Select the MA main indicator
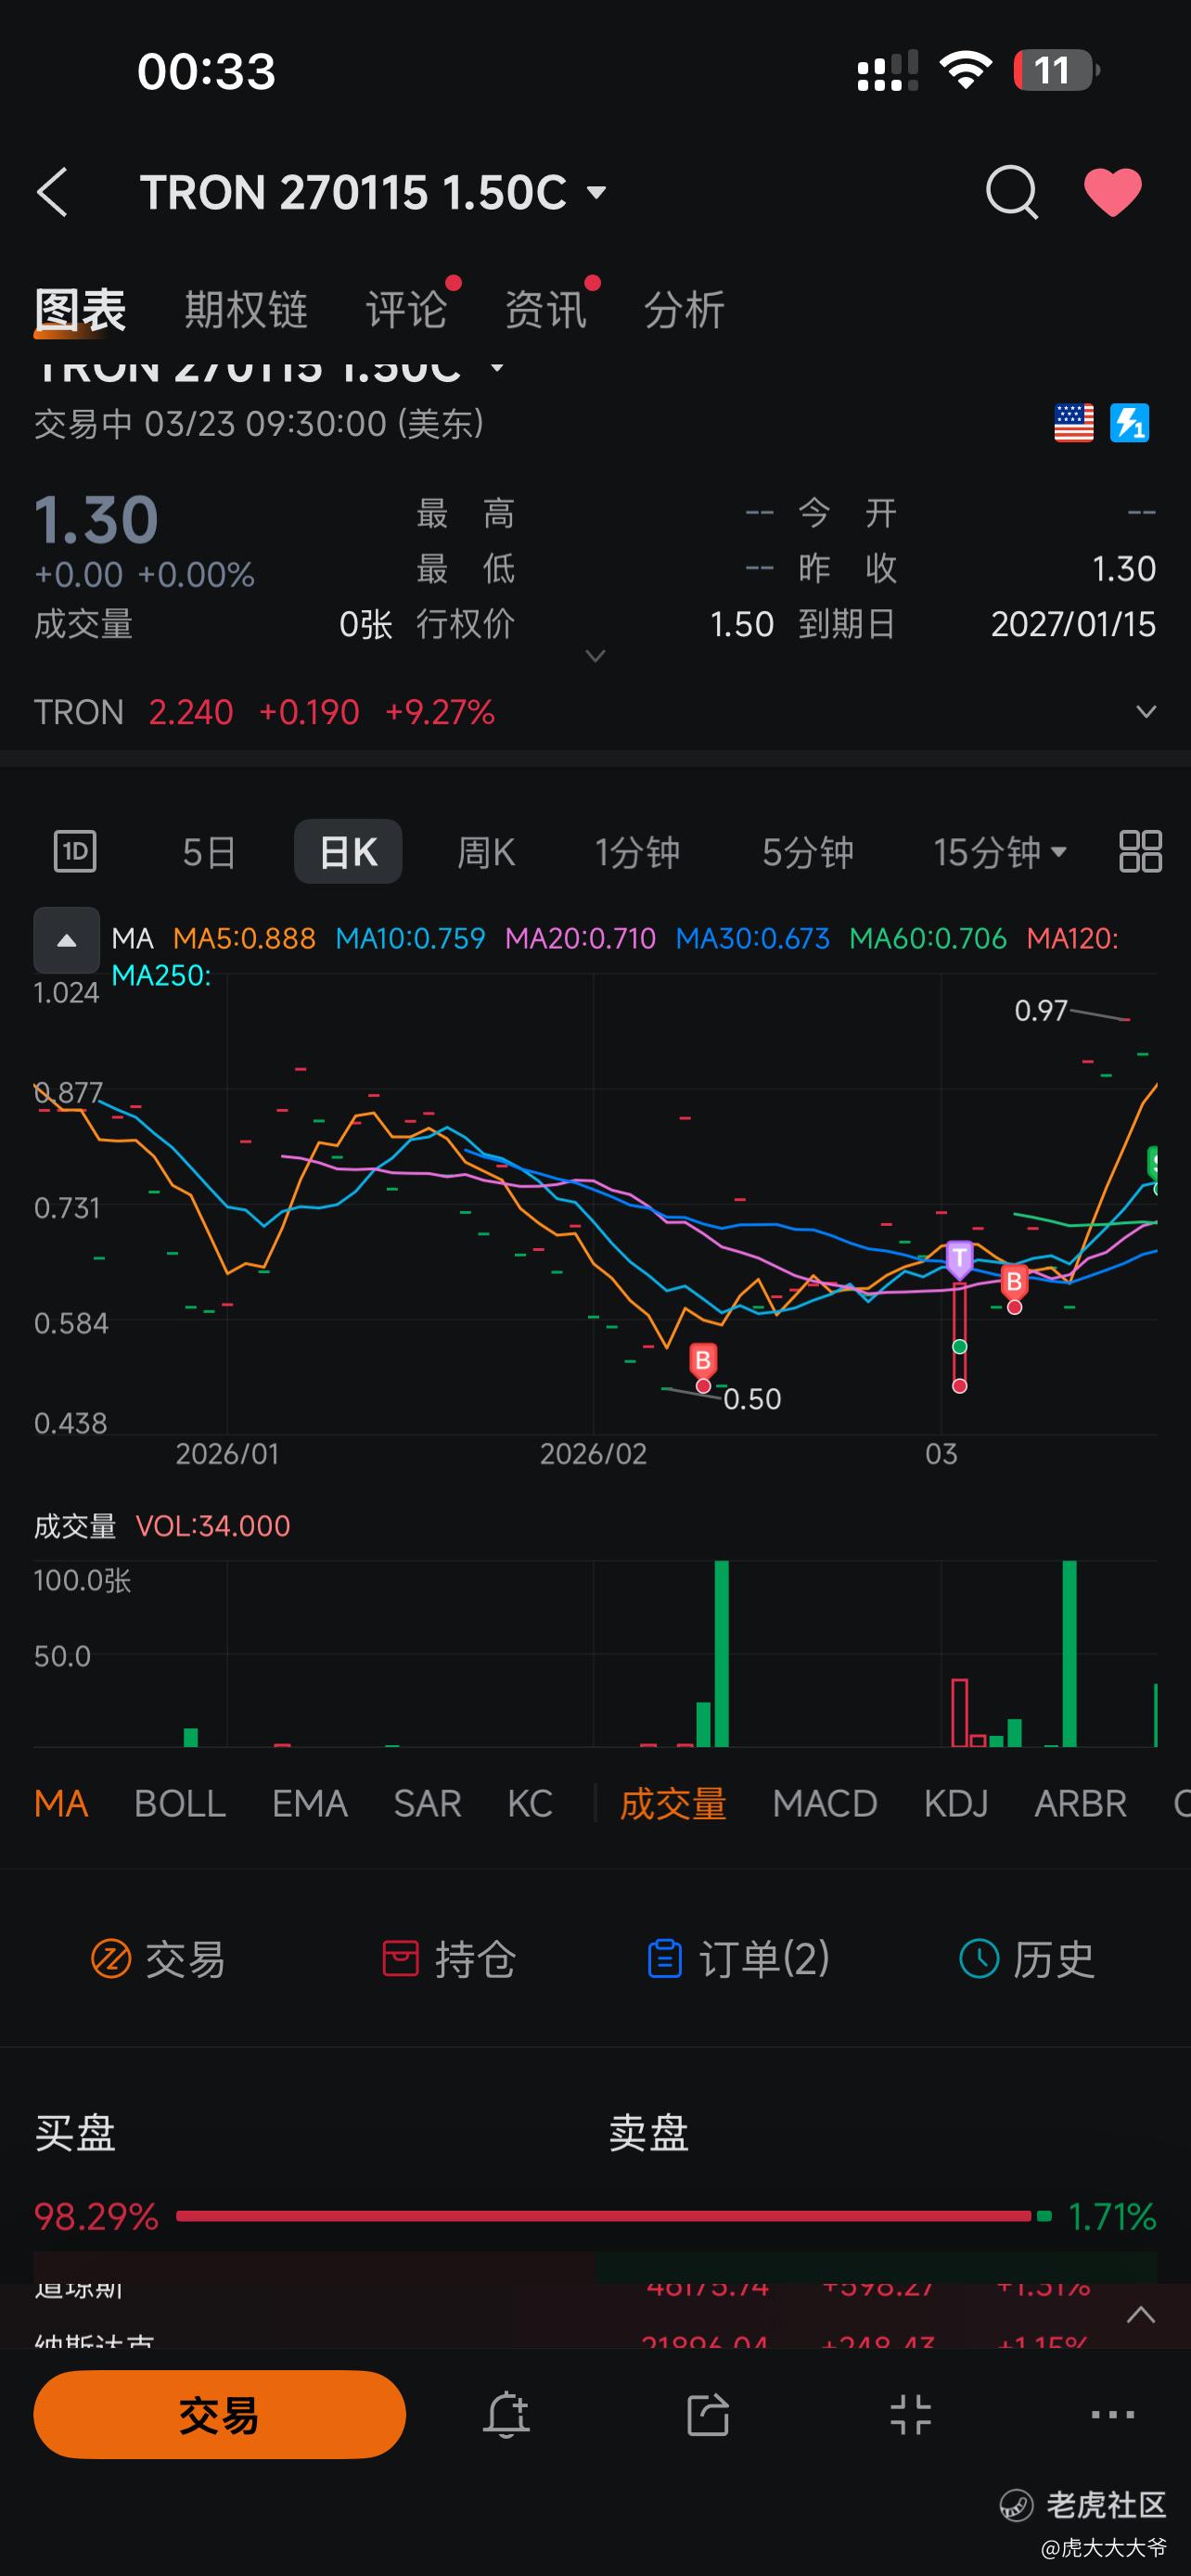This screenshot has height=2576, width=1191. coord(61,1804)
